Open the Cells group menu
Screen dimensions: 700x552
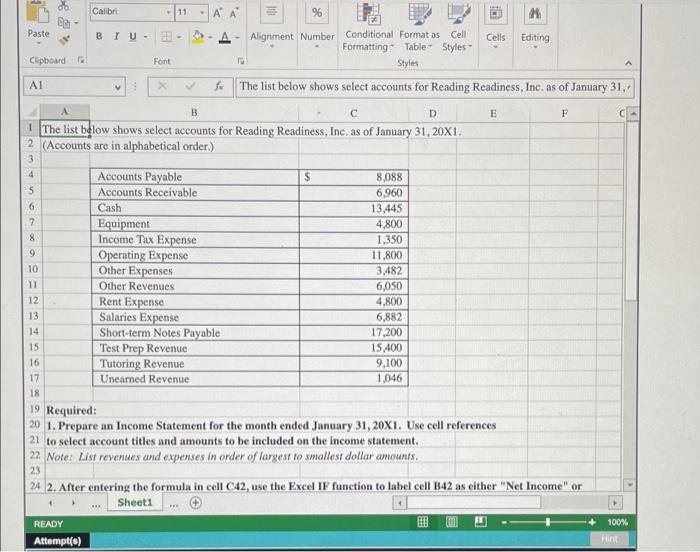pos(496,26)
